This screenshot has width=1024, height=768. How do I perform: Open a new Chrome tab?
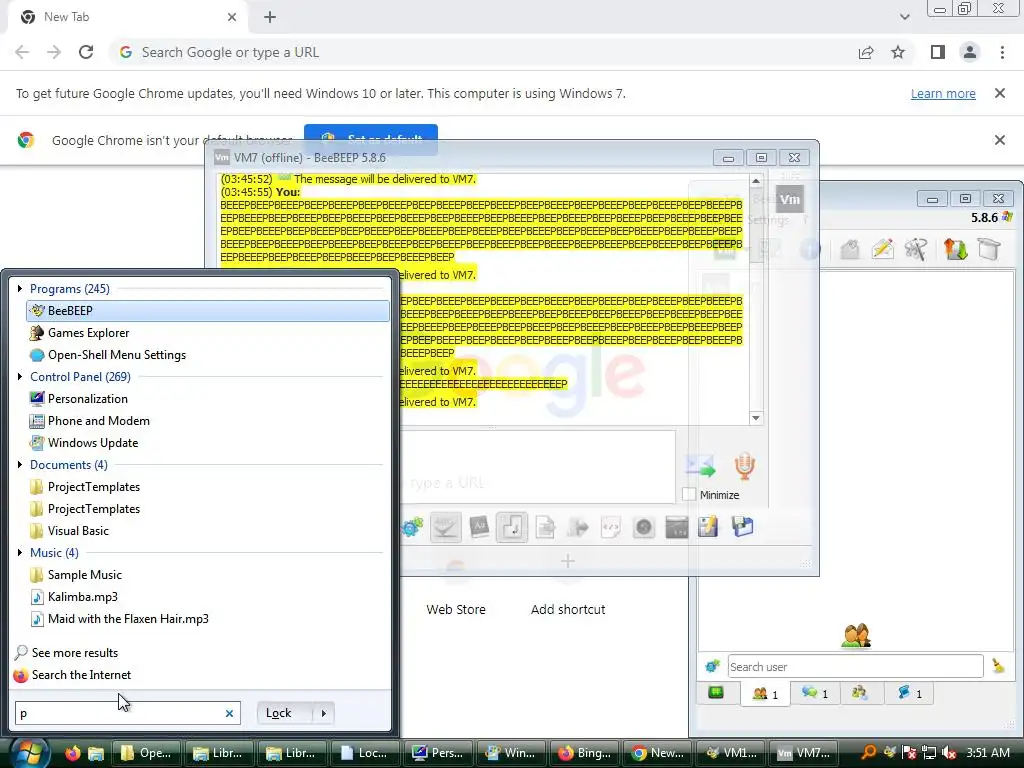270,18
